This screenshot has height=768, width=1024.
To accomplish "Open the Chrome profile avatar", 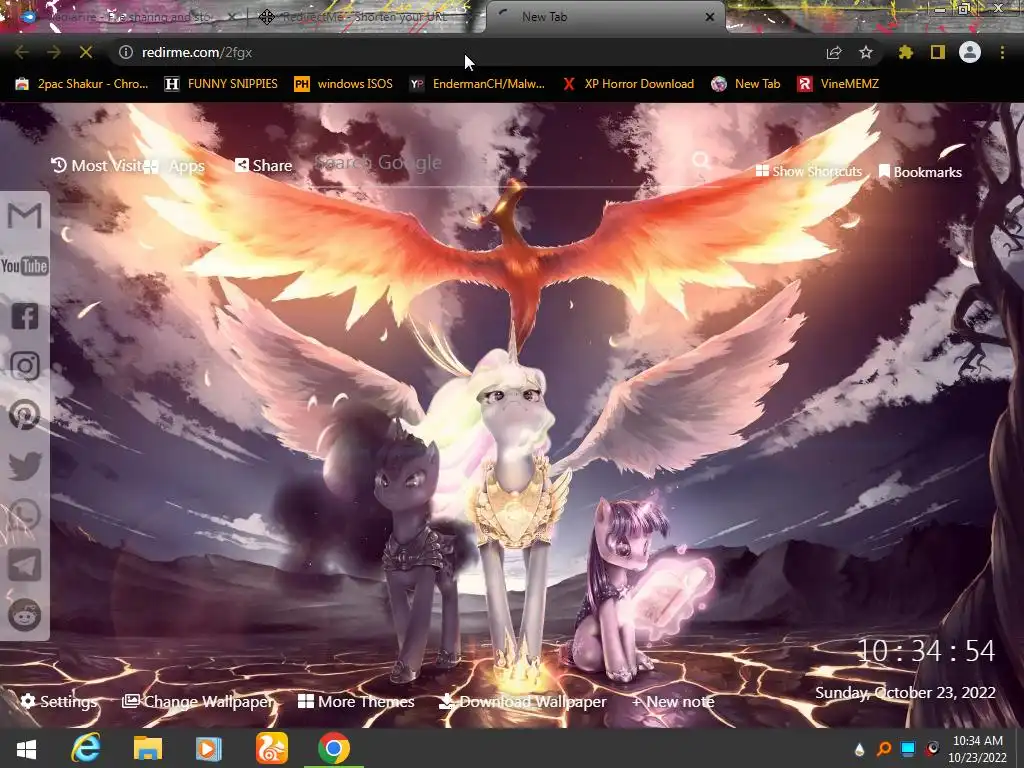I will pos(970,52).
